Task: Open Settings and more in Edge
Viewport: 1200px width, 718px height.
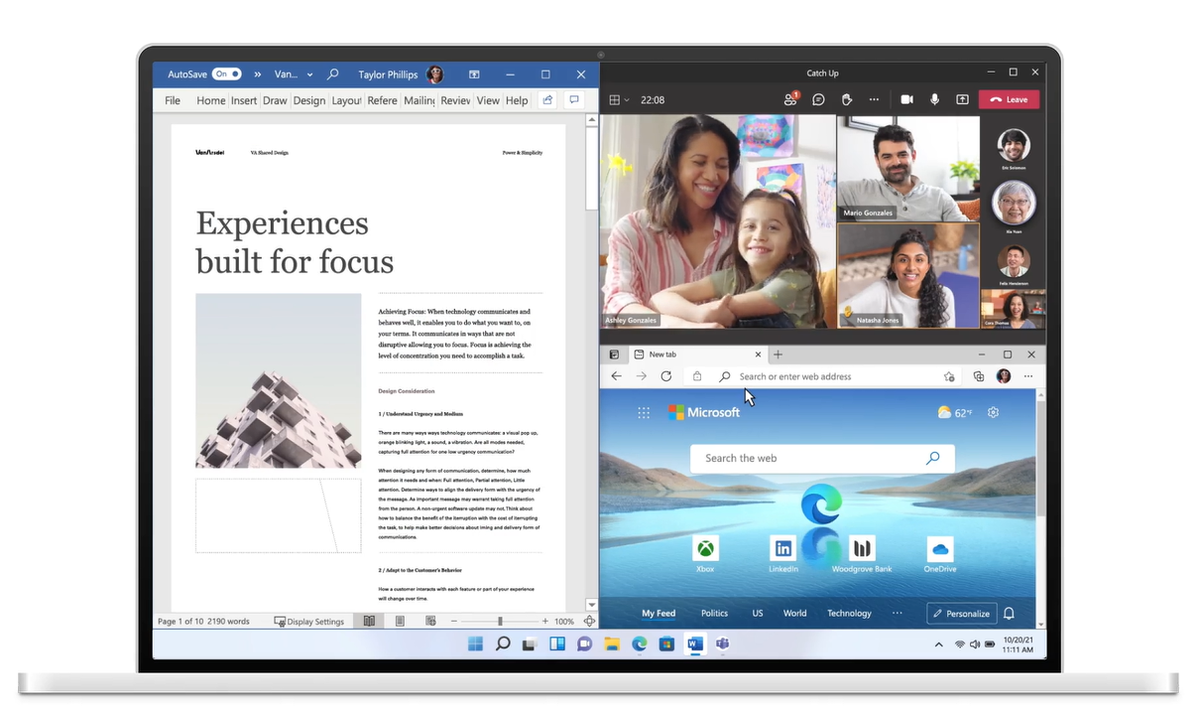Action: 1028,376
